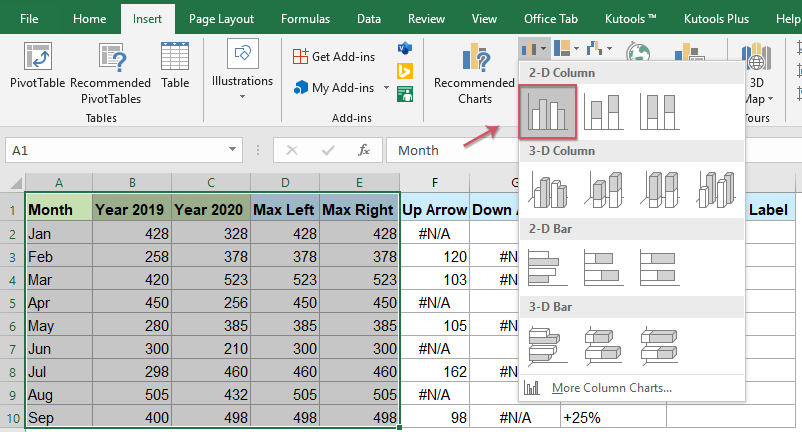Image resolution: width=802 pixels, height=432 pixels.
Task: Click More Column Charts link
Action: pos(610,388)
